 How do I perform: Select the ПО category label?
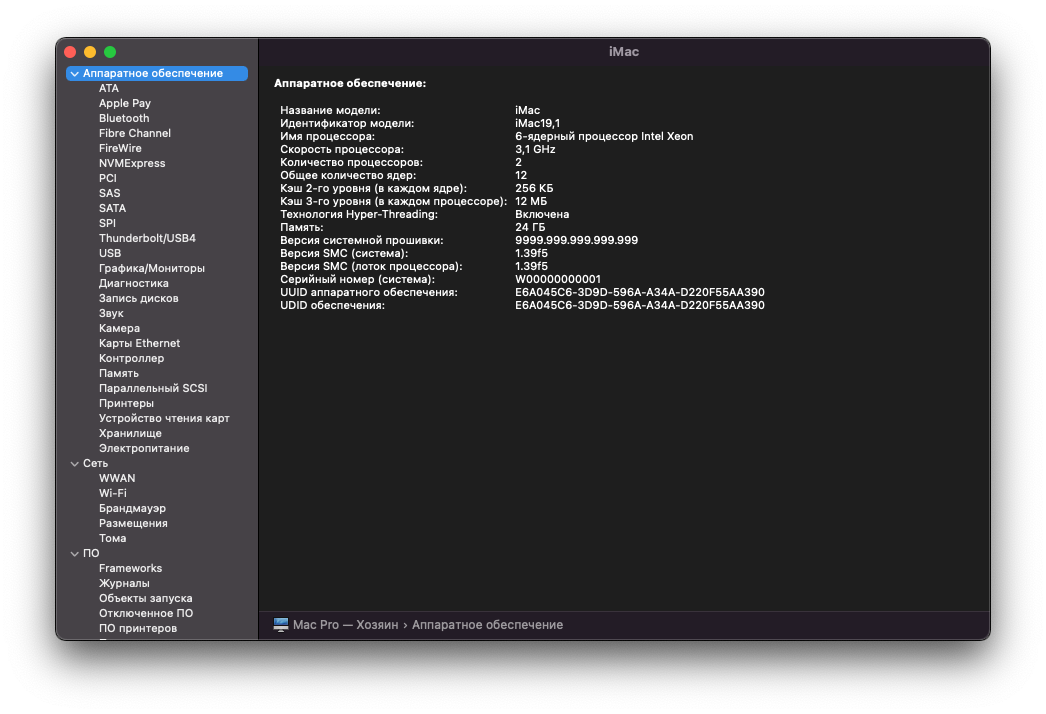pyautogui.click(x=91, y=554)
